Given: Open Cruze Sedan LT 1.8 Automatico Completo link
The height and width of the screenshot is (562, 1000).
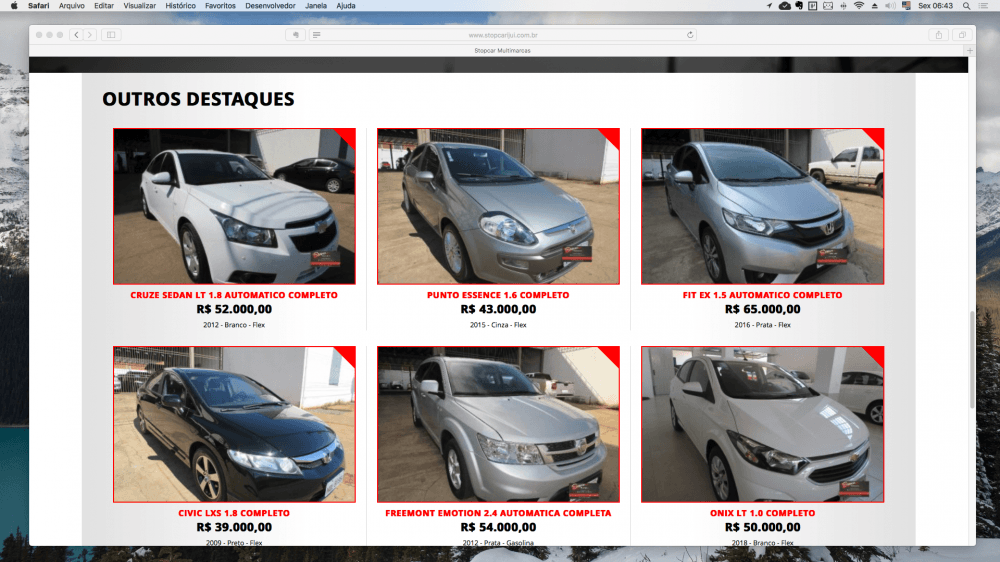Looking at the screenshot, I should (234, 295).
